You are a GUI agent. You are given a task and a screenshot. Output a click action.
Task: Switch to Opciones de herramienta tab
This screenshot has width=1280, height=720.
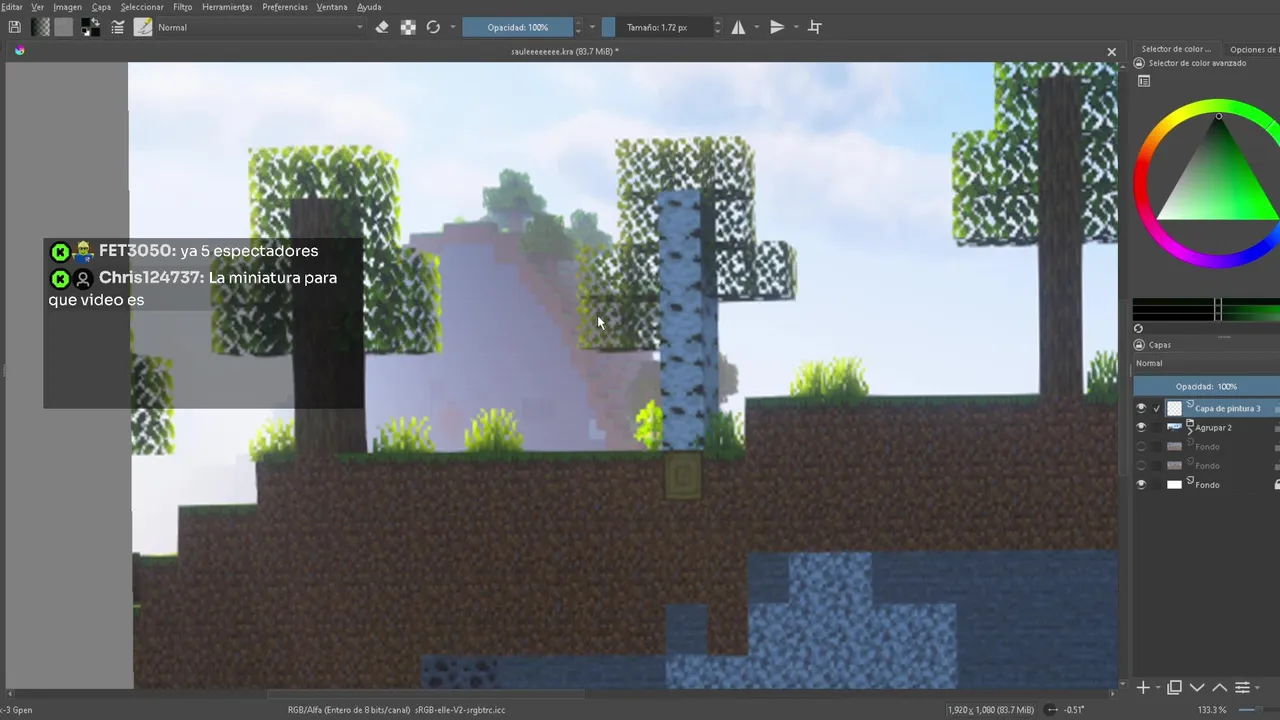click(x=1253, y=49)
